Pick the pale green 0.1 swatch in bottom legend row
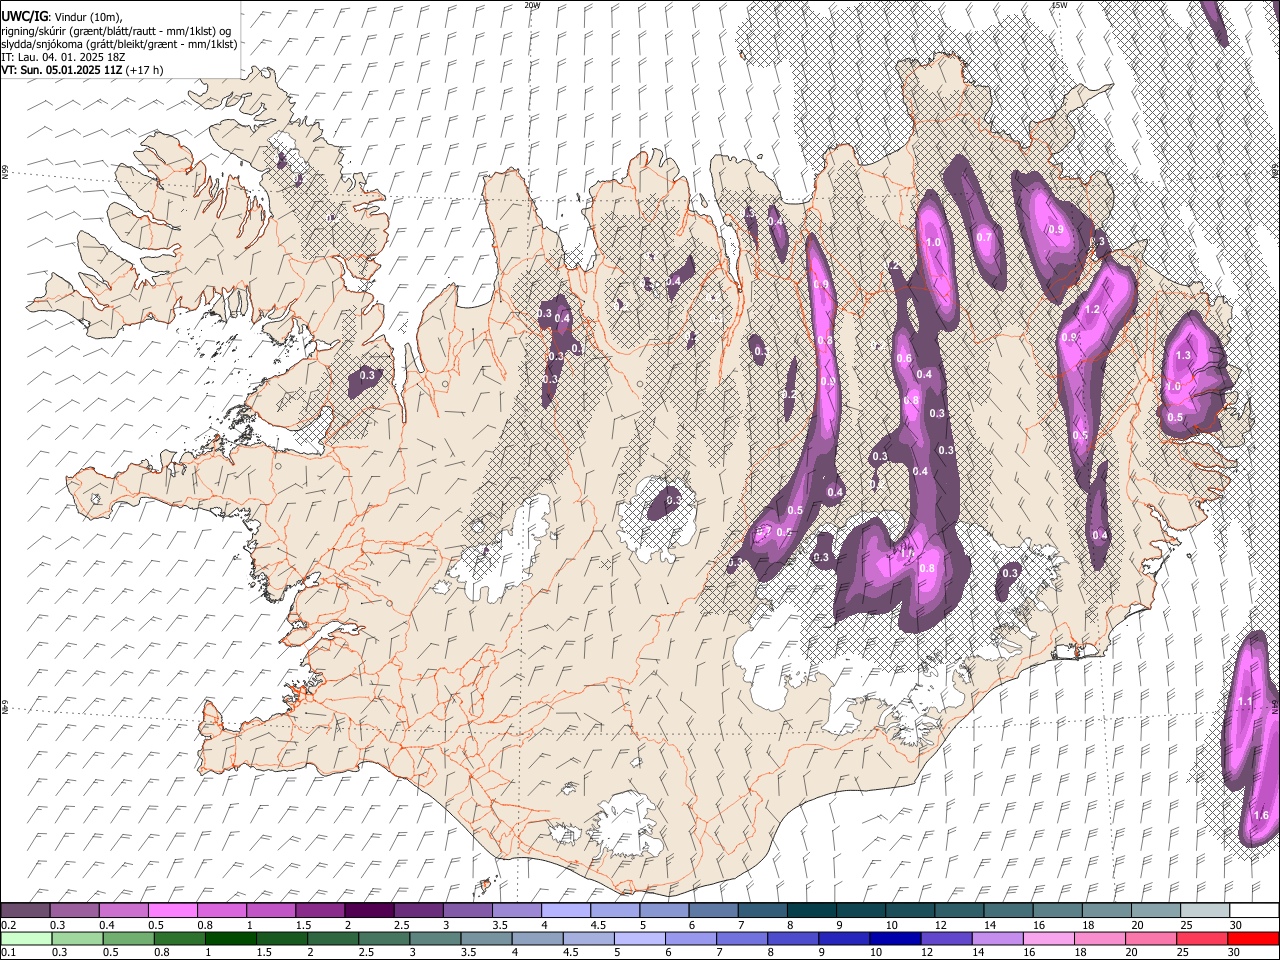Image resolution: width=1280 pixels, height=960 pixels. pos(26,939)
